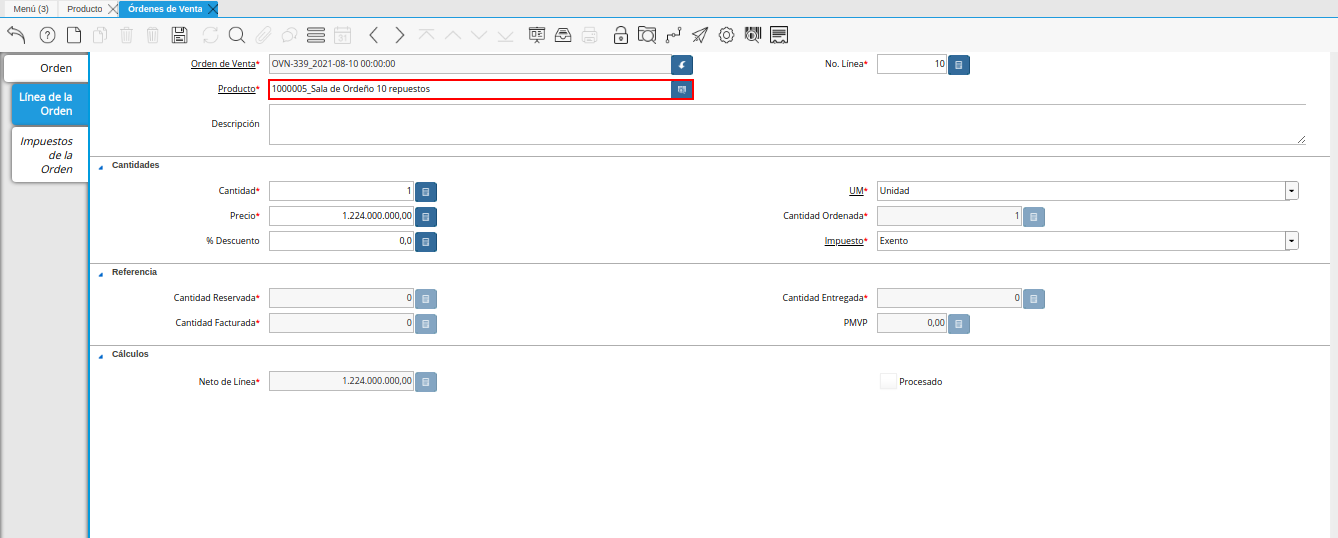Click the attachment paperclip icon
This screenshot has height=538, width=1338.
coord(263,35)
